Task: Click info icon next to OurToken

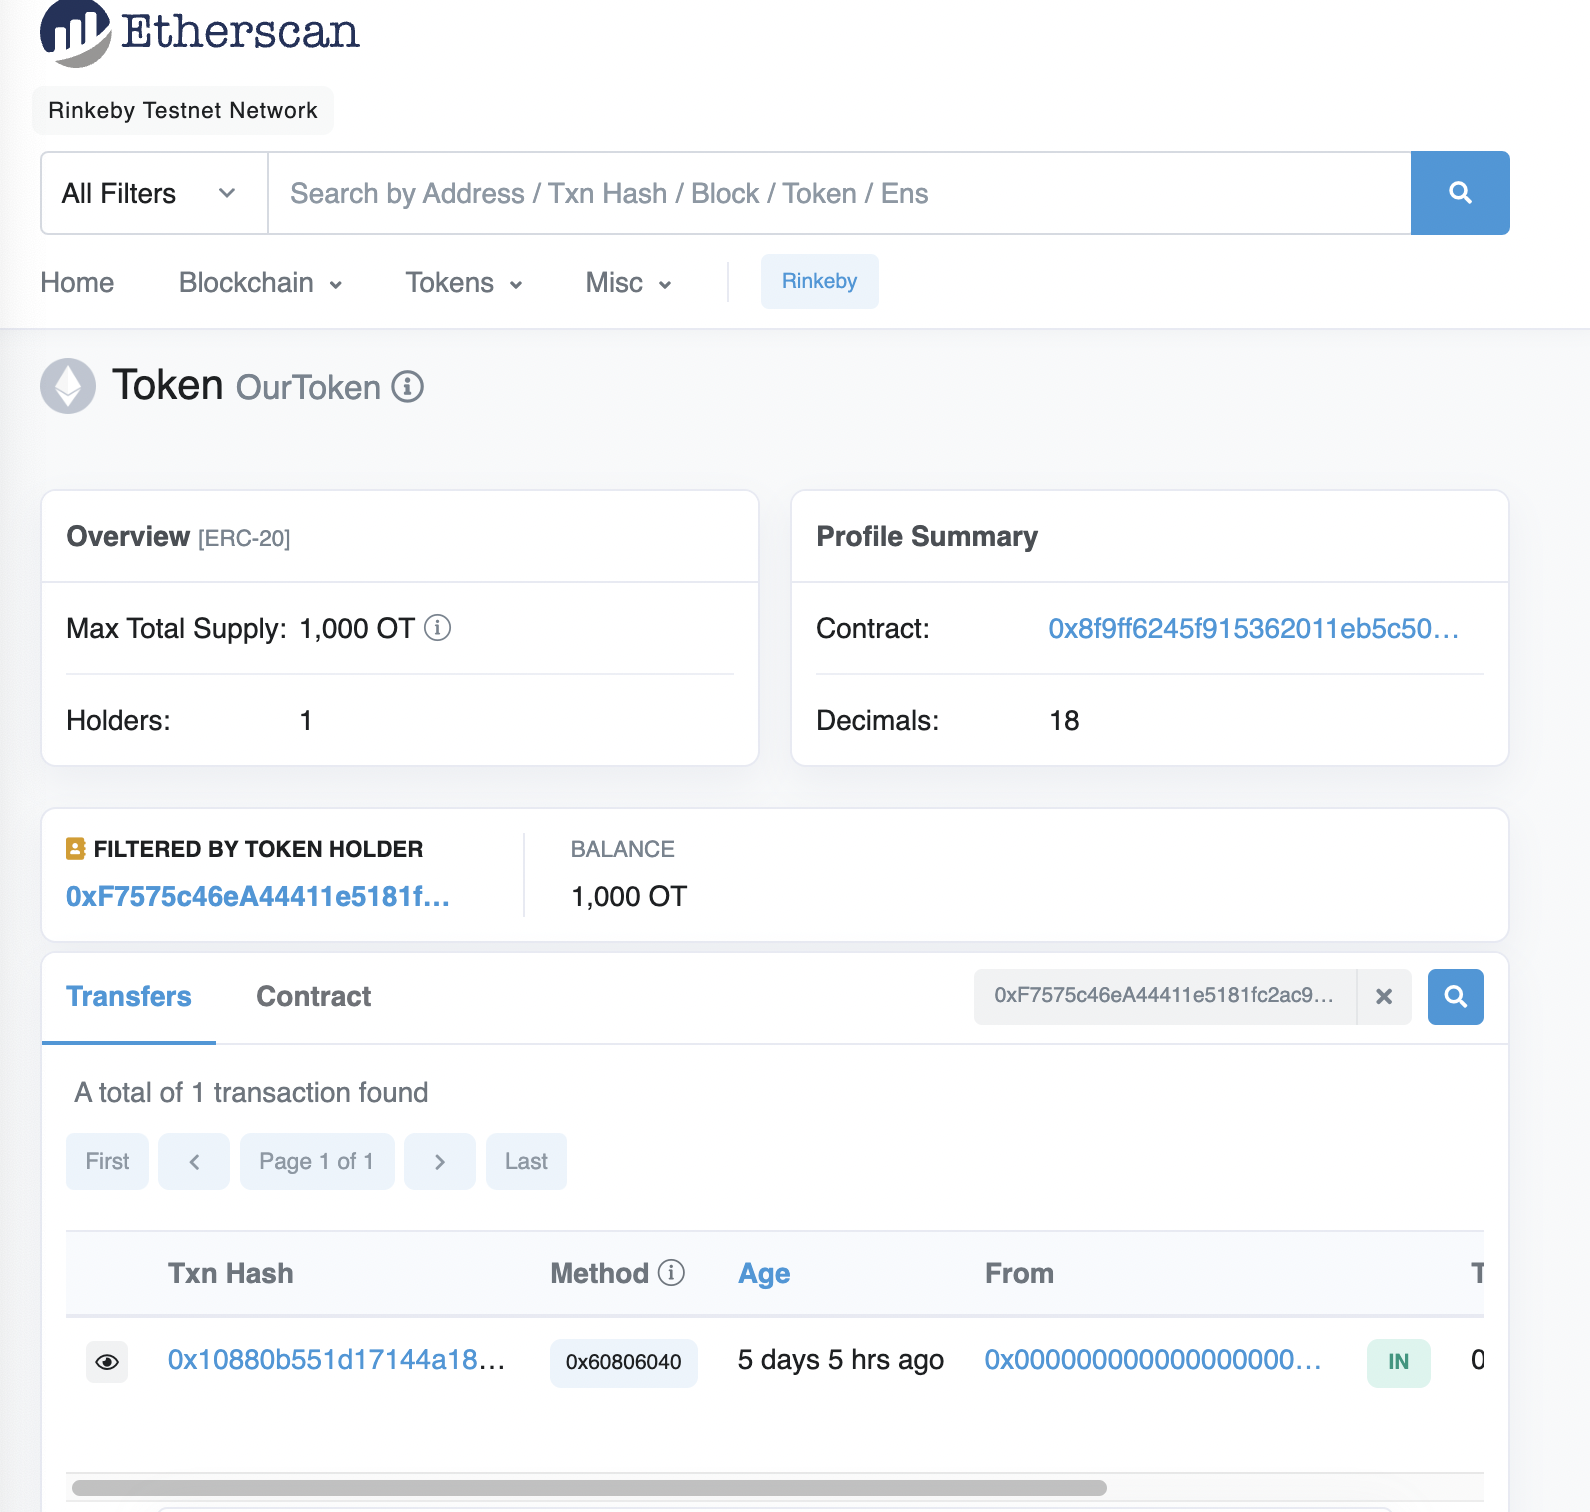Action: tap(407, 386)
